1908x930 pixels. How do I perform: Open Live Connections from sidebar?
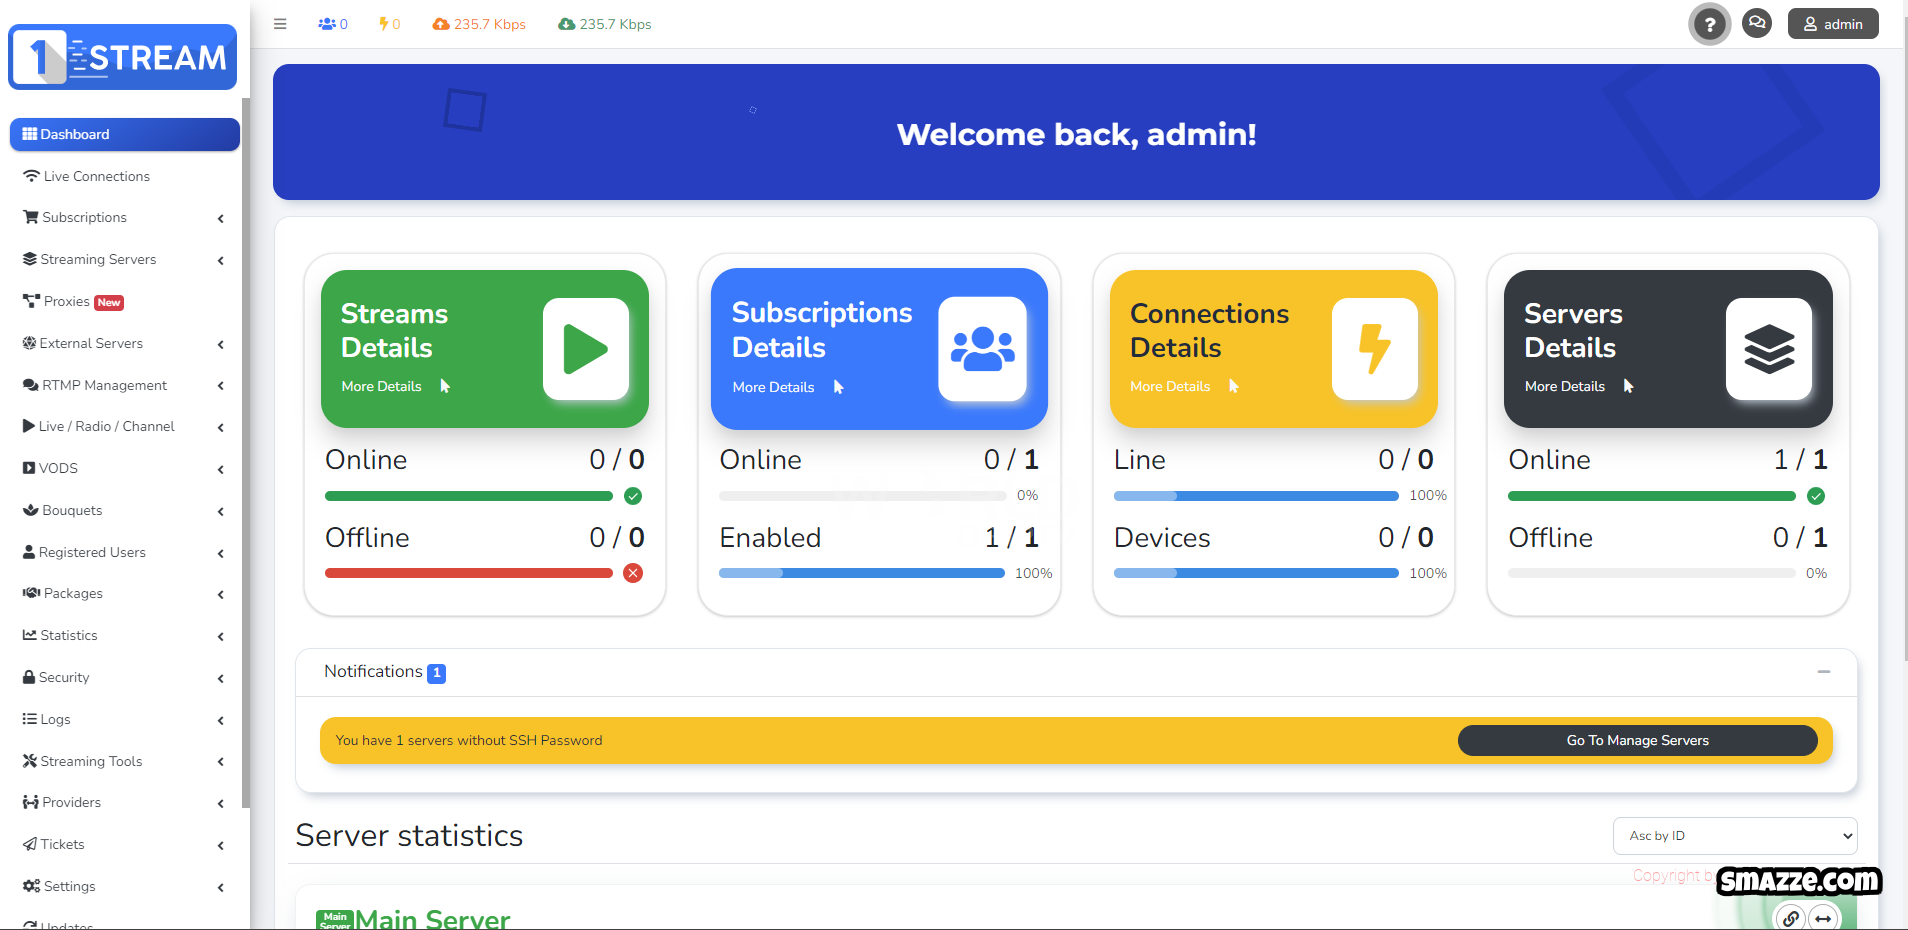96,177
